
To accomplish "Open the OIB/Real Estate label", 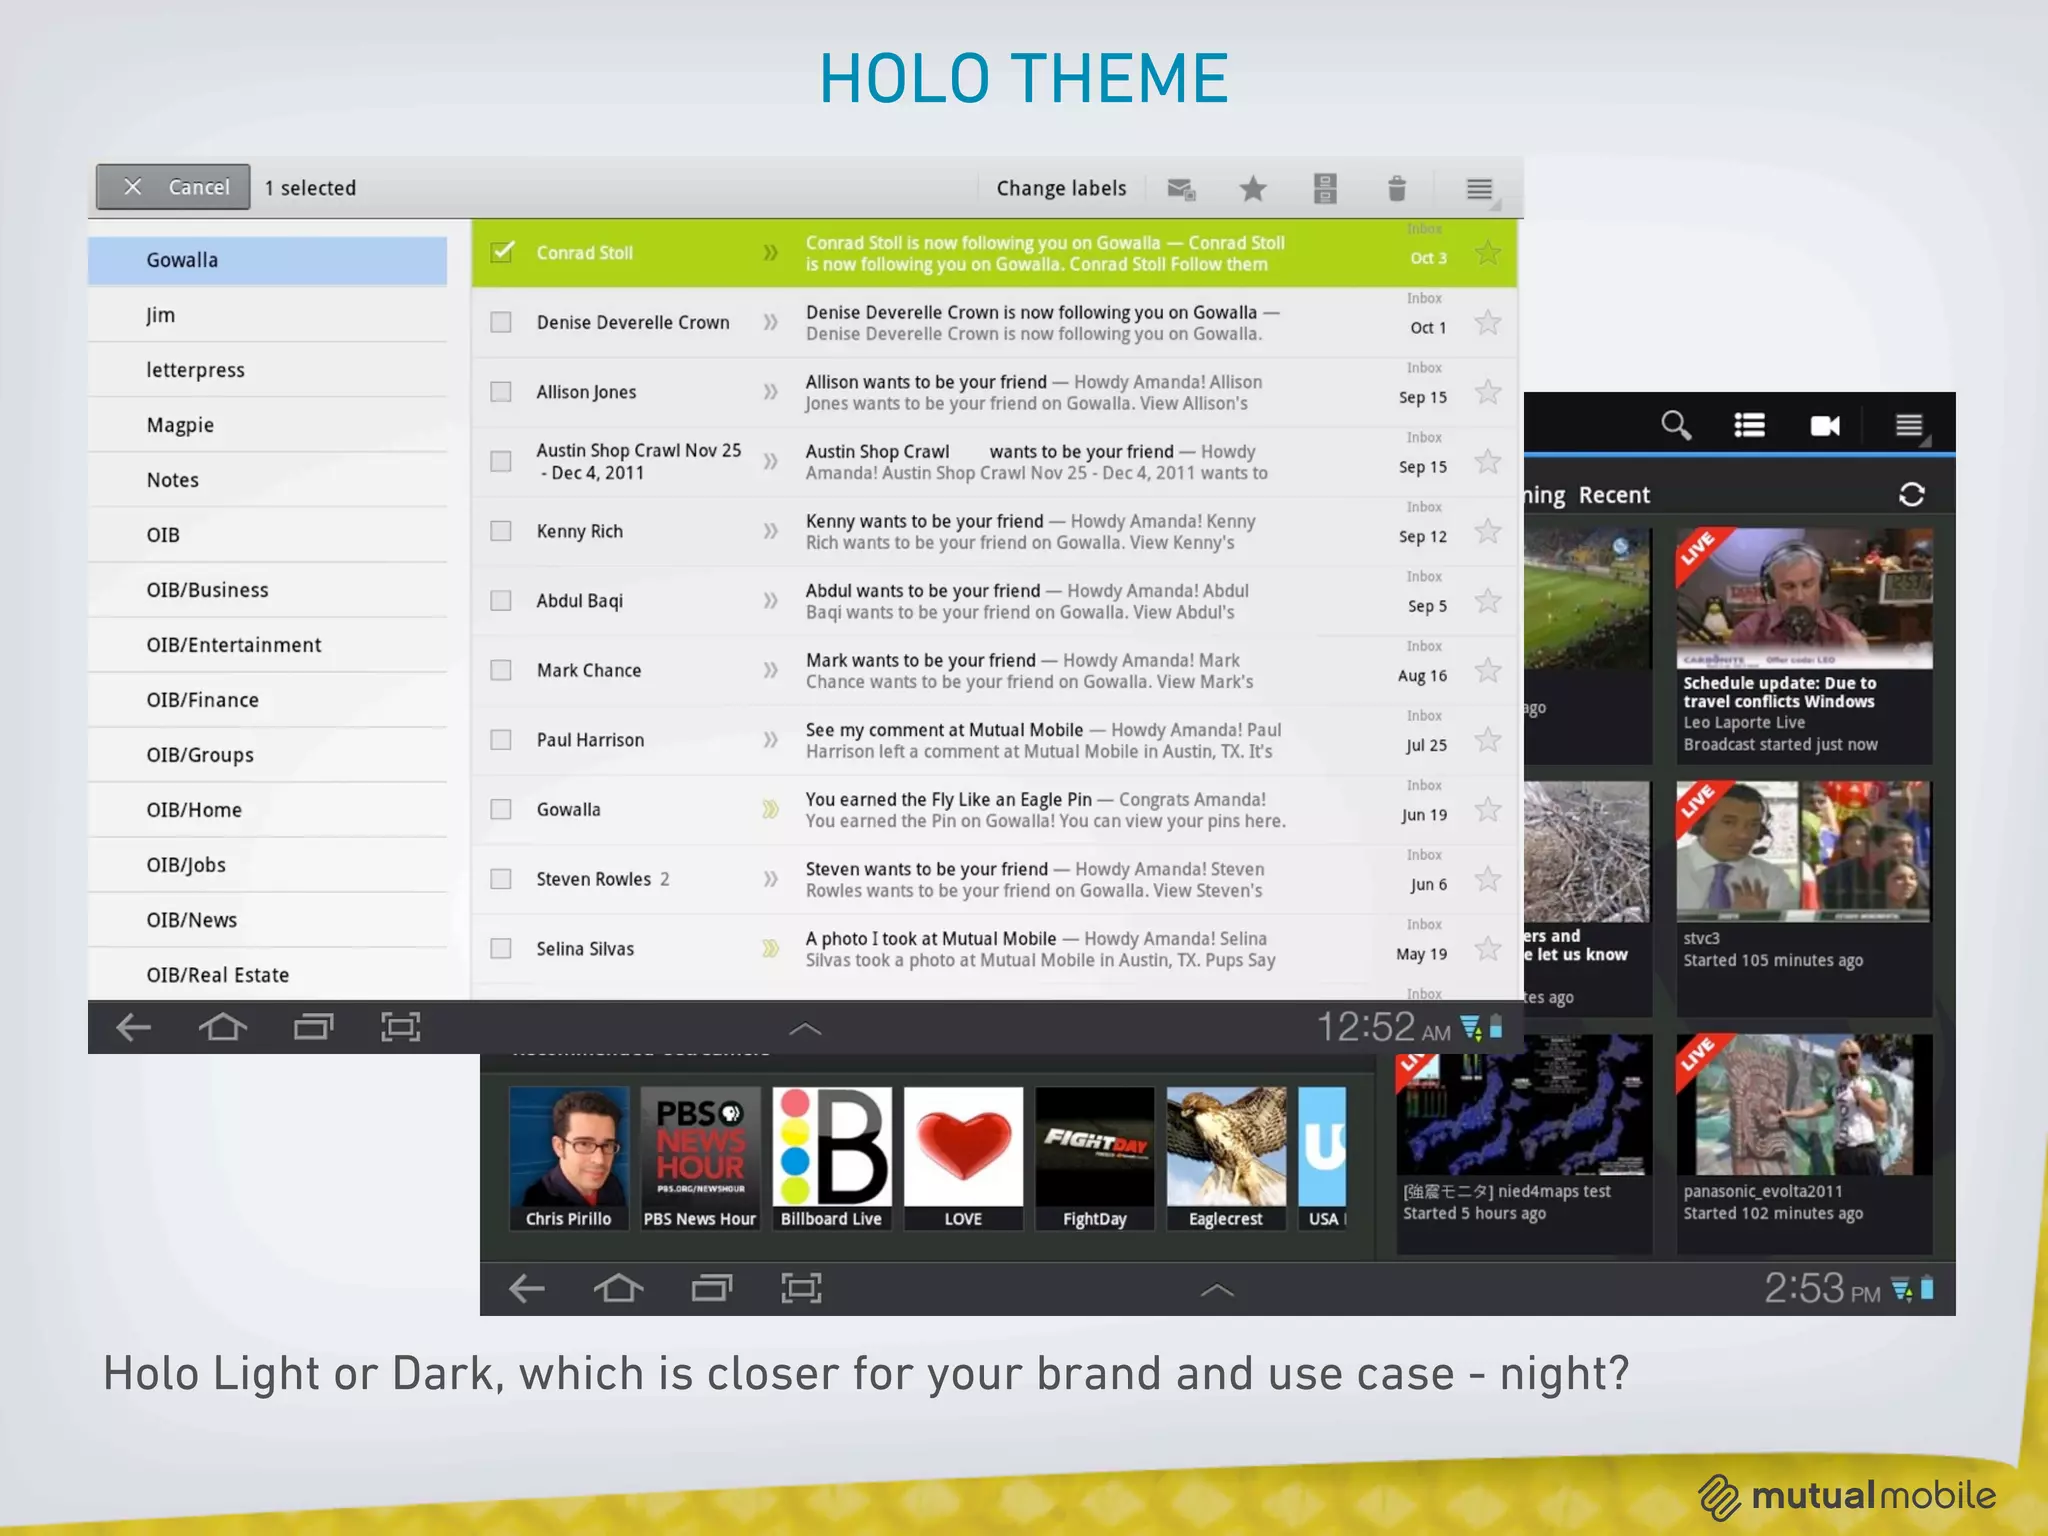I will [x=267, y=975].
